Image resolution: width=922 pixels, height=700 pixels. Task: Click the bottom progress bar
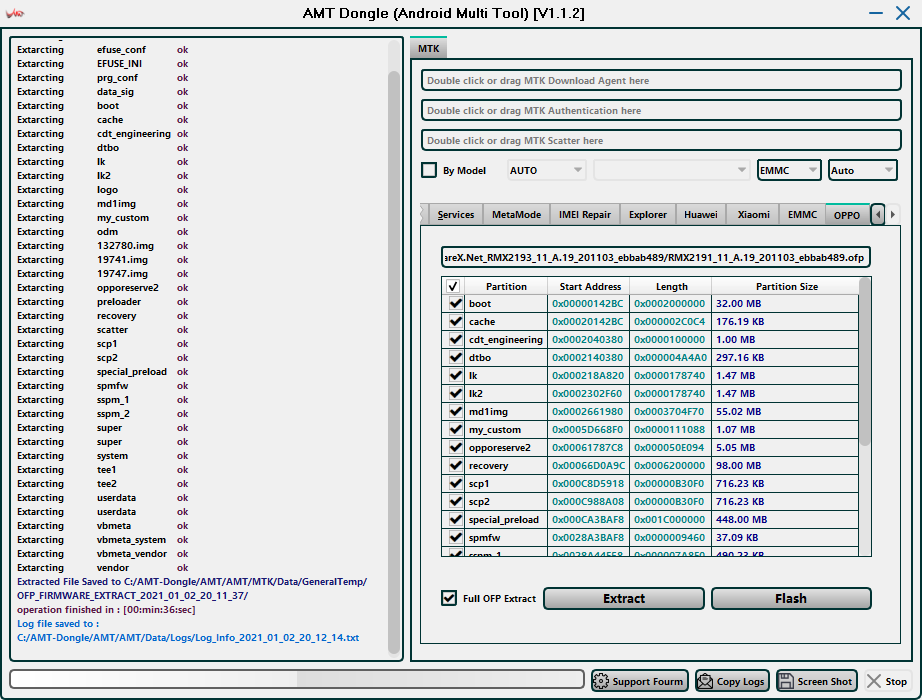tap(297, 679)
